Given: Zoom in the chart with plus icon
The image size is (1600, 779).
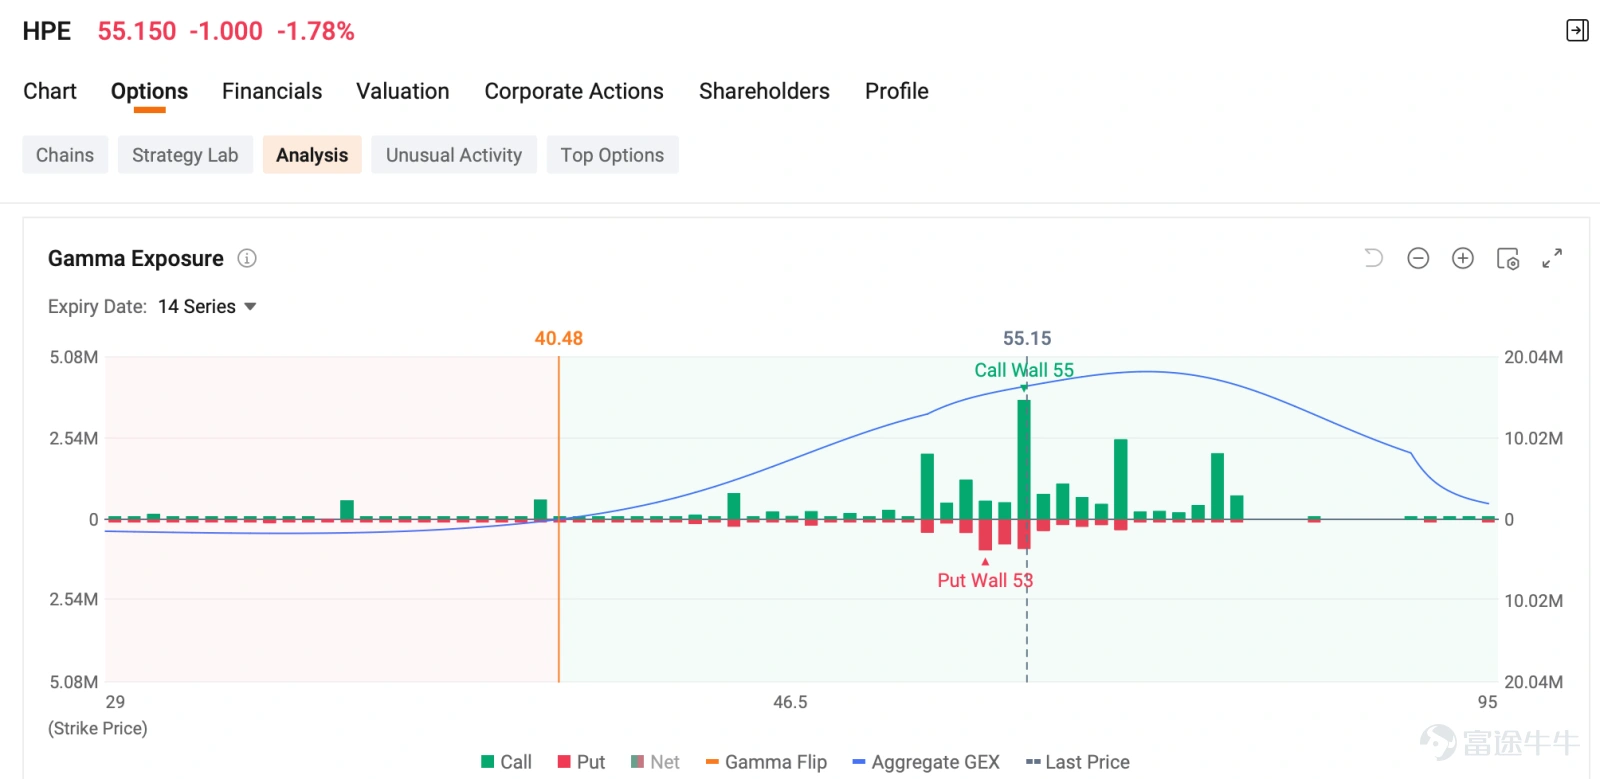Looking at the screenshot, I should pyautogui.click(x=1463, y=258).
